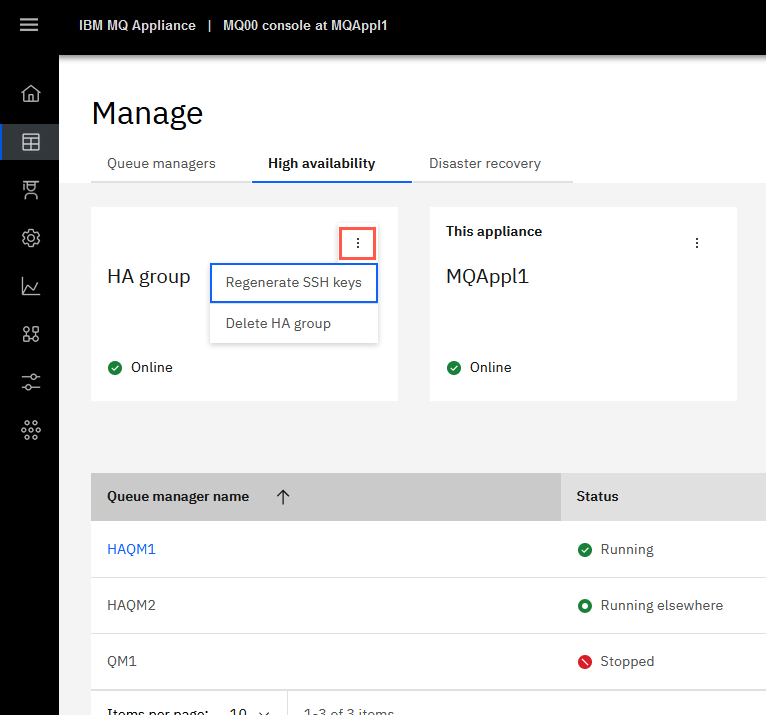Open HA group overflow menu
This screenshot has width=766, height=715.
[358, 243]
